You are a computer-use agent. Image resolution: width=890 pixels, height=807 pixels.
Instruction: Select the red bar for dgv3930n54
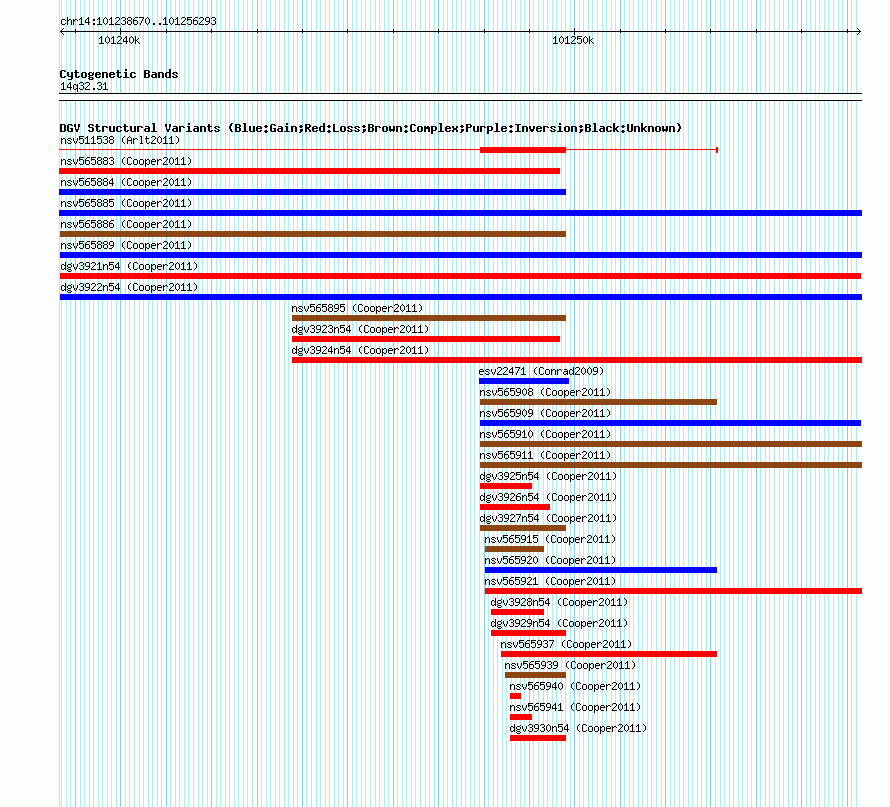point(538,738)
